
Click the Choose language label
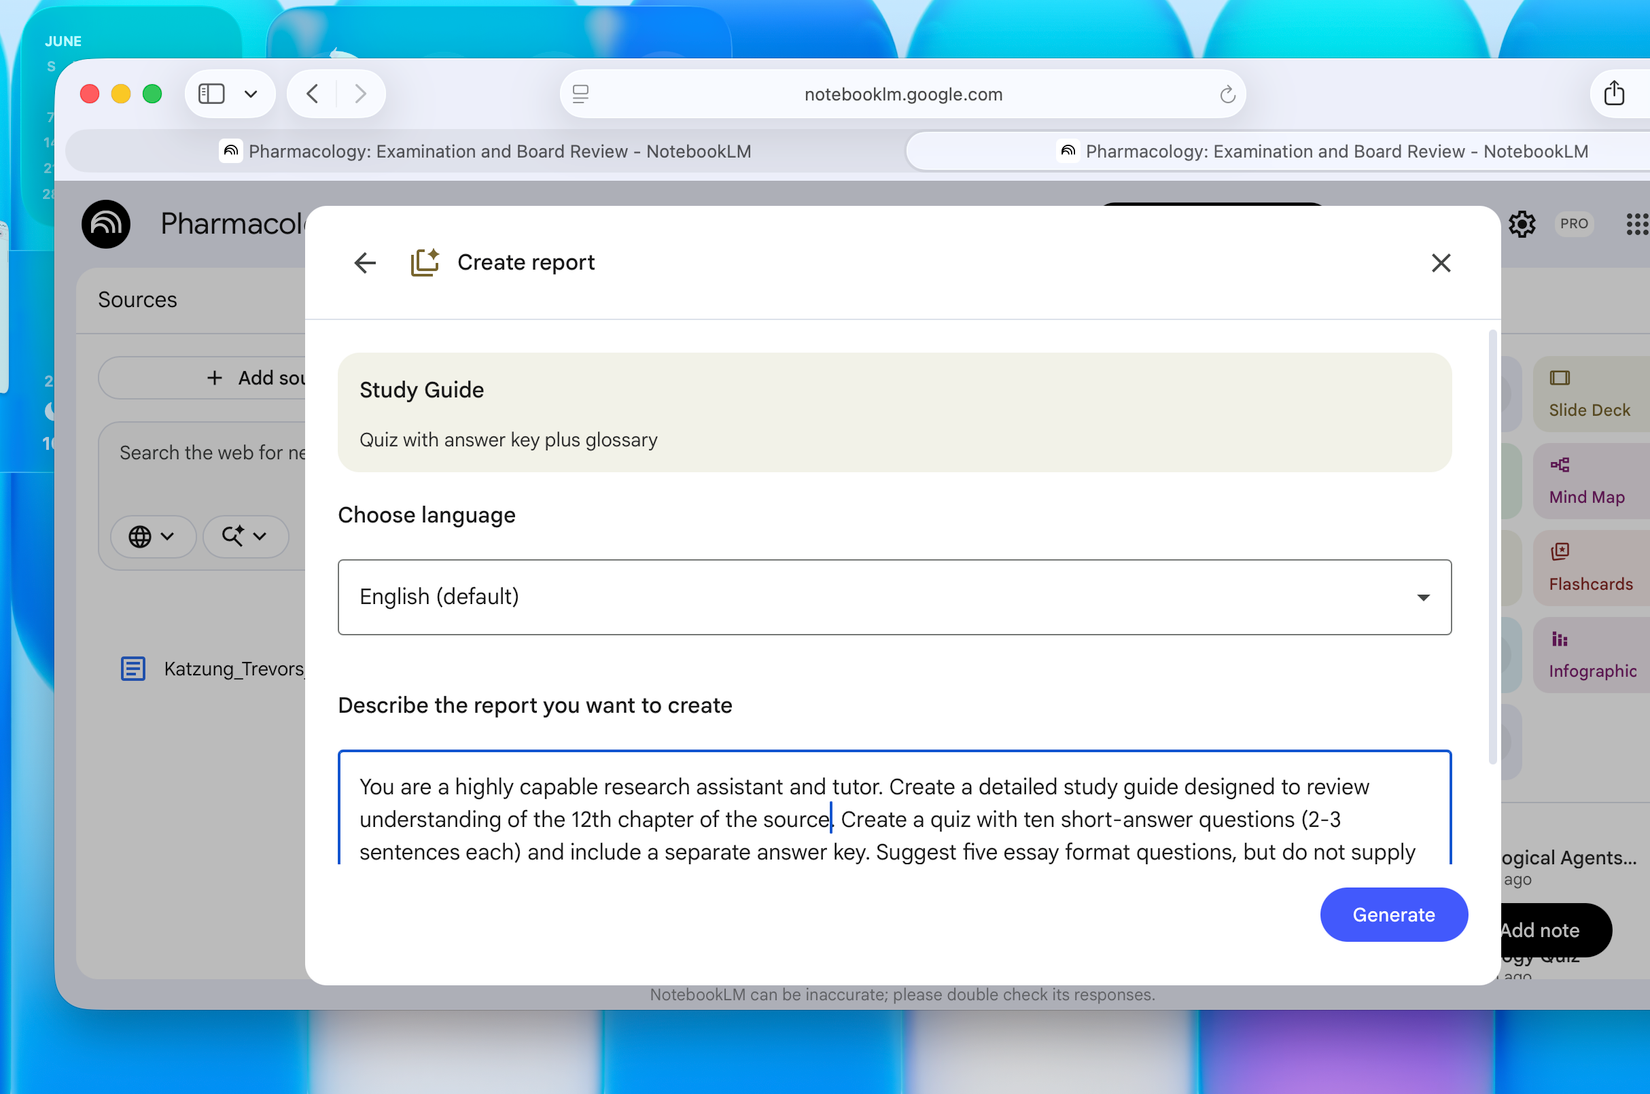tap(427, 515)
